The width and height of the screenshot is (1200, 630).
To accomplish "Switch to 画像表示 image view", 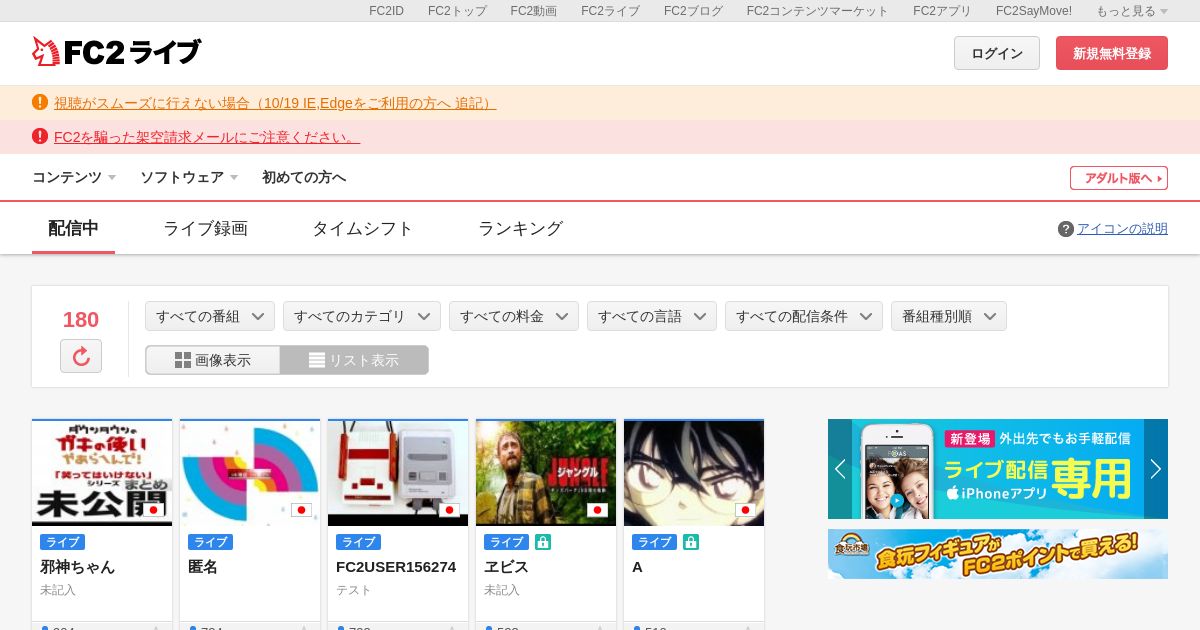I will coord(213,360).
